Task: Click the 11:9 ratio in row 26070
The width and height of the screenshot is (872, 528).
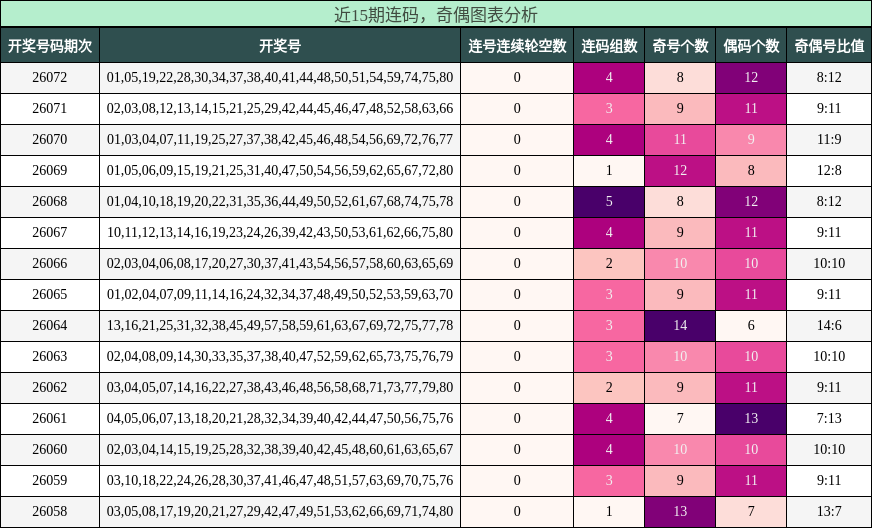Action: tap(829, 140)
